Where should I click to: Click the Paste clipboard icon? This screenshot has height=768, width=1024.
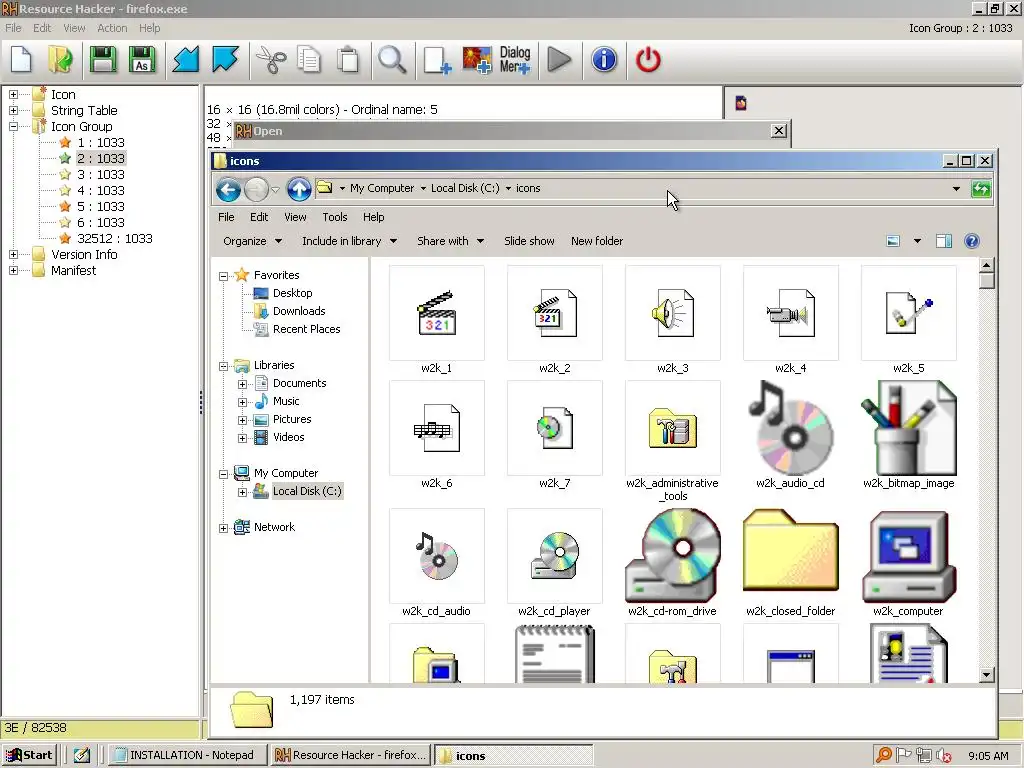pos(348,60)
